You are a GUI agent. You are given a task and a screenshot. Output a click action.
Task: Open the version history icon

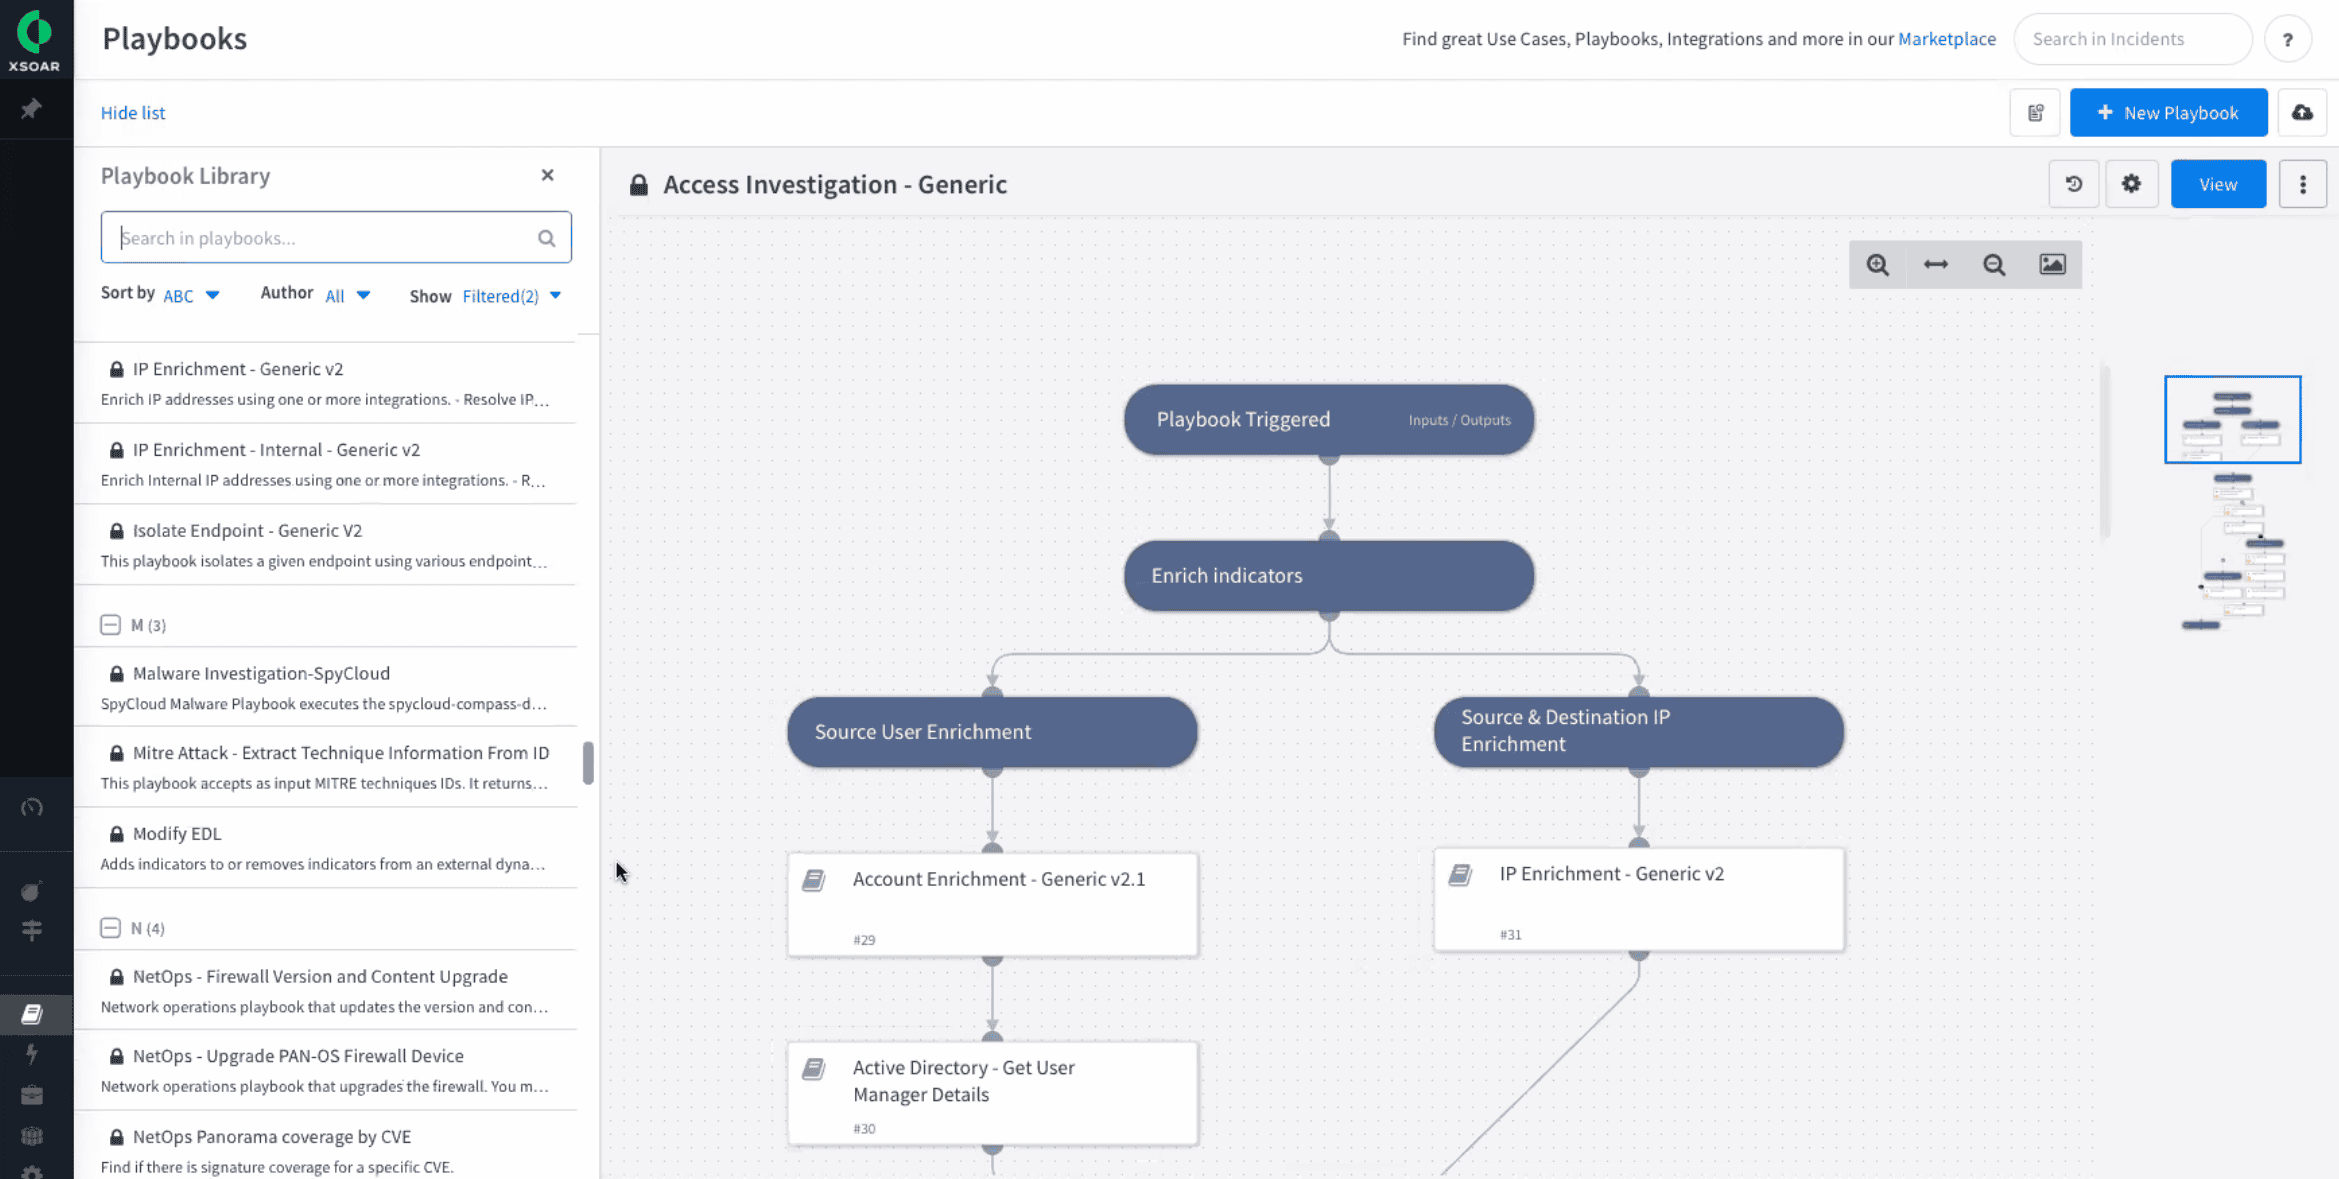pos(2074,184)
